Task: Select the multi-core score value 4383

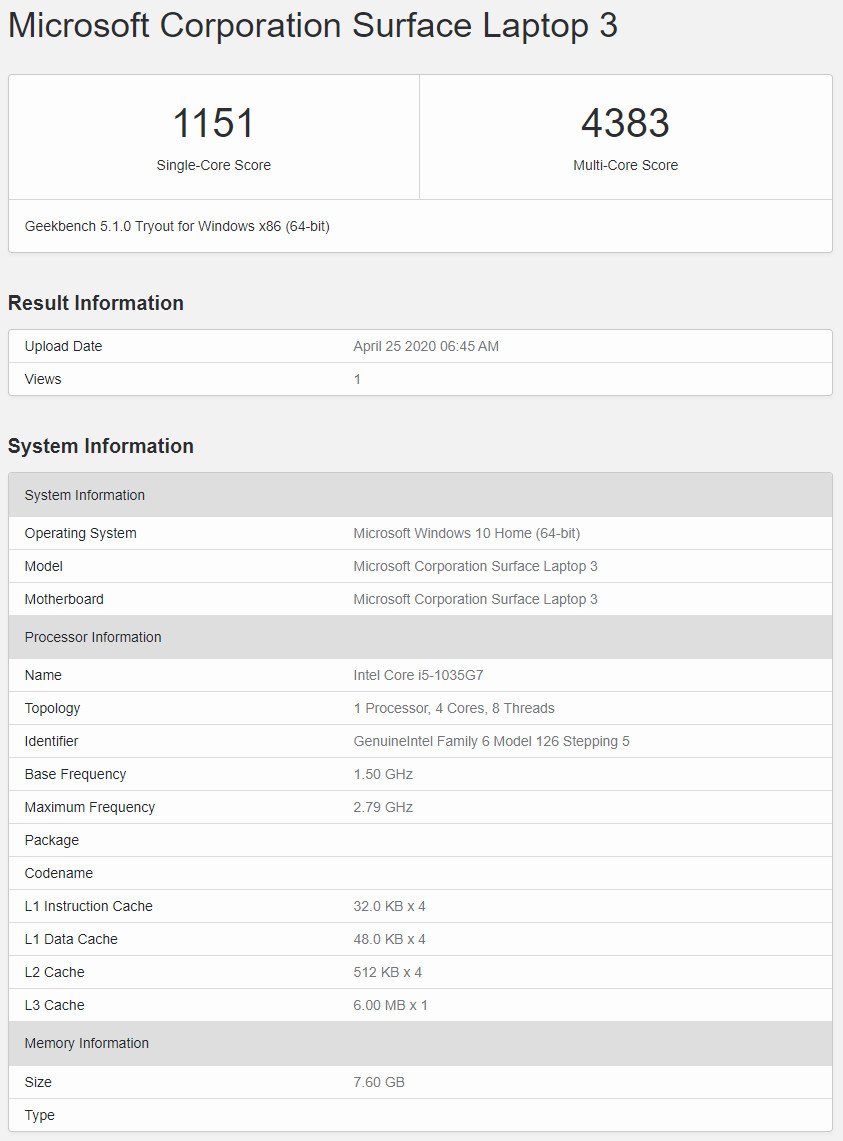Action: tap(625, 122)
